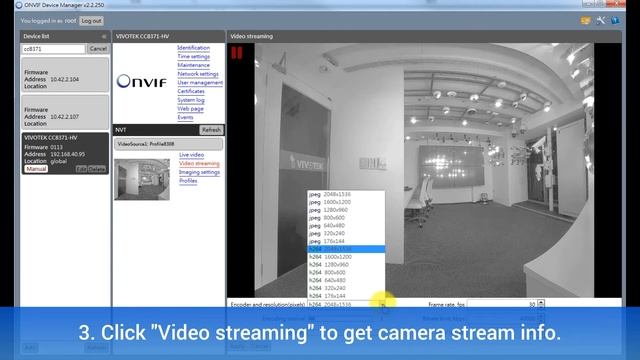
Task: Focus the device search field containing cc8371
Action: pos(53,49)
